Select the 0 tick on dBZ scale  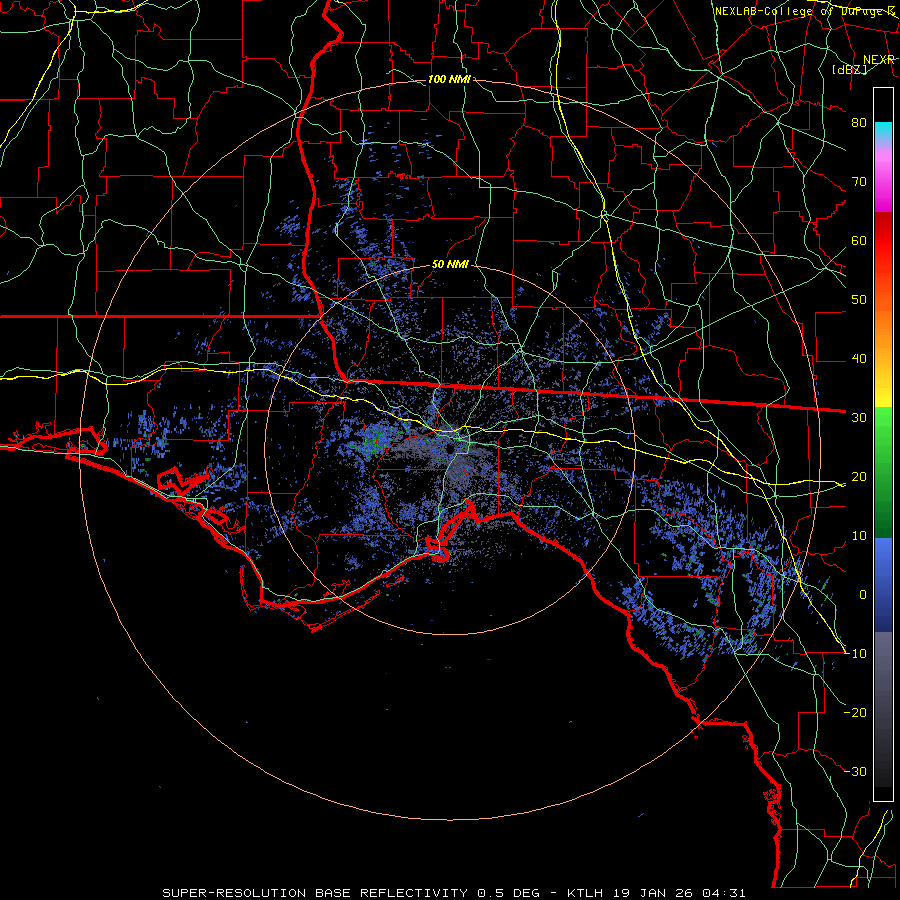[863, 595]
